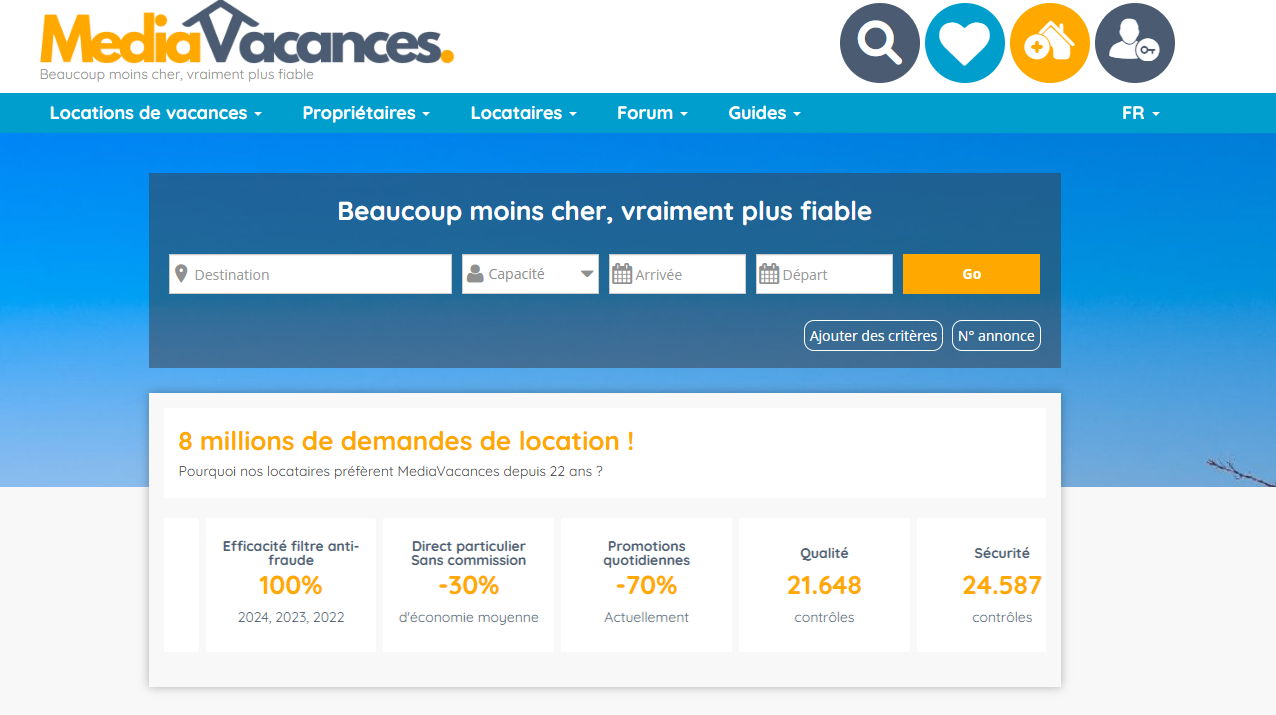Click the N° annonce button

(x=996, y=335)
